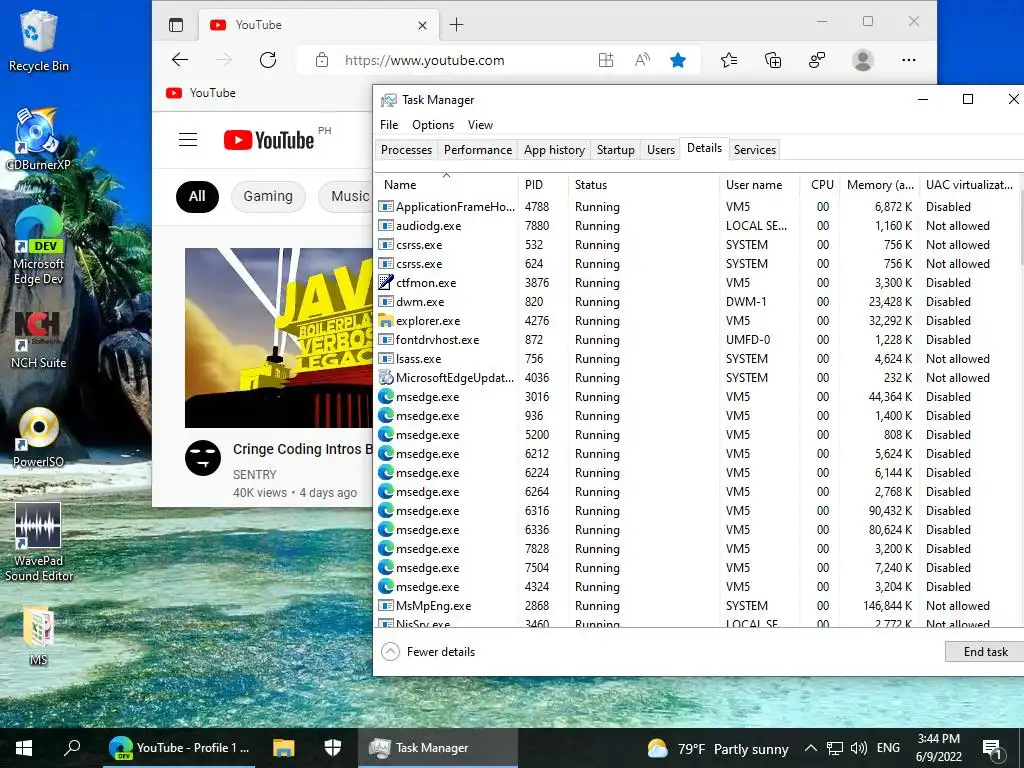The image size is (1024, 768).
Task: Go back in Edge browser
Action: coord(180,60)
